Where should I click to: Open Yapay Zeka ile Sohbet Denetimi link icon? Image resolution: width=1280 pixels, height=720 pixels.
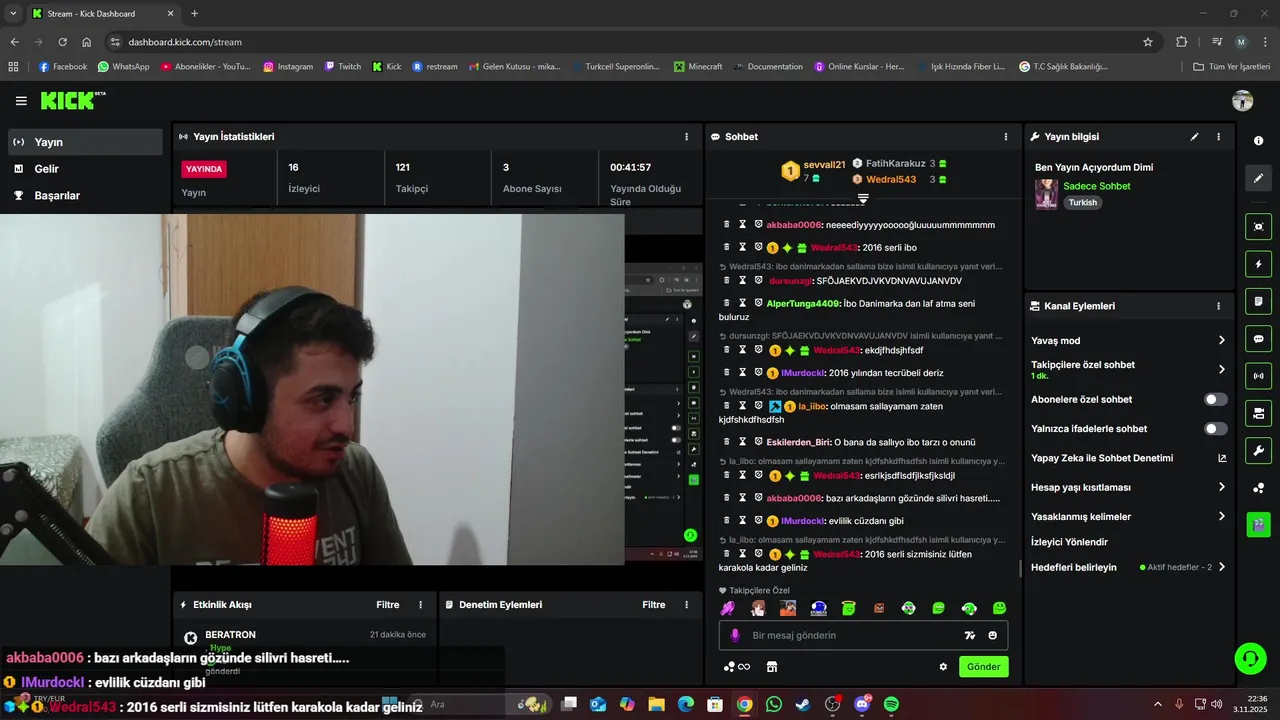[1222, 458]
